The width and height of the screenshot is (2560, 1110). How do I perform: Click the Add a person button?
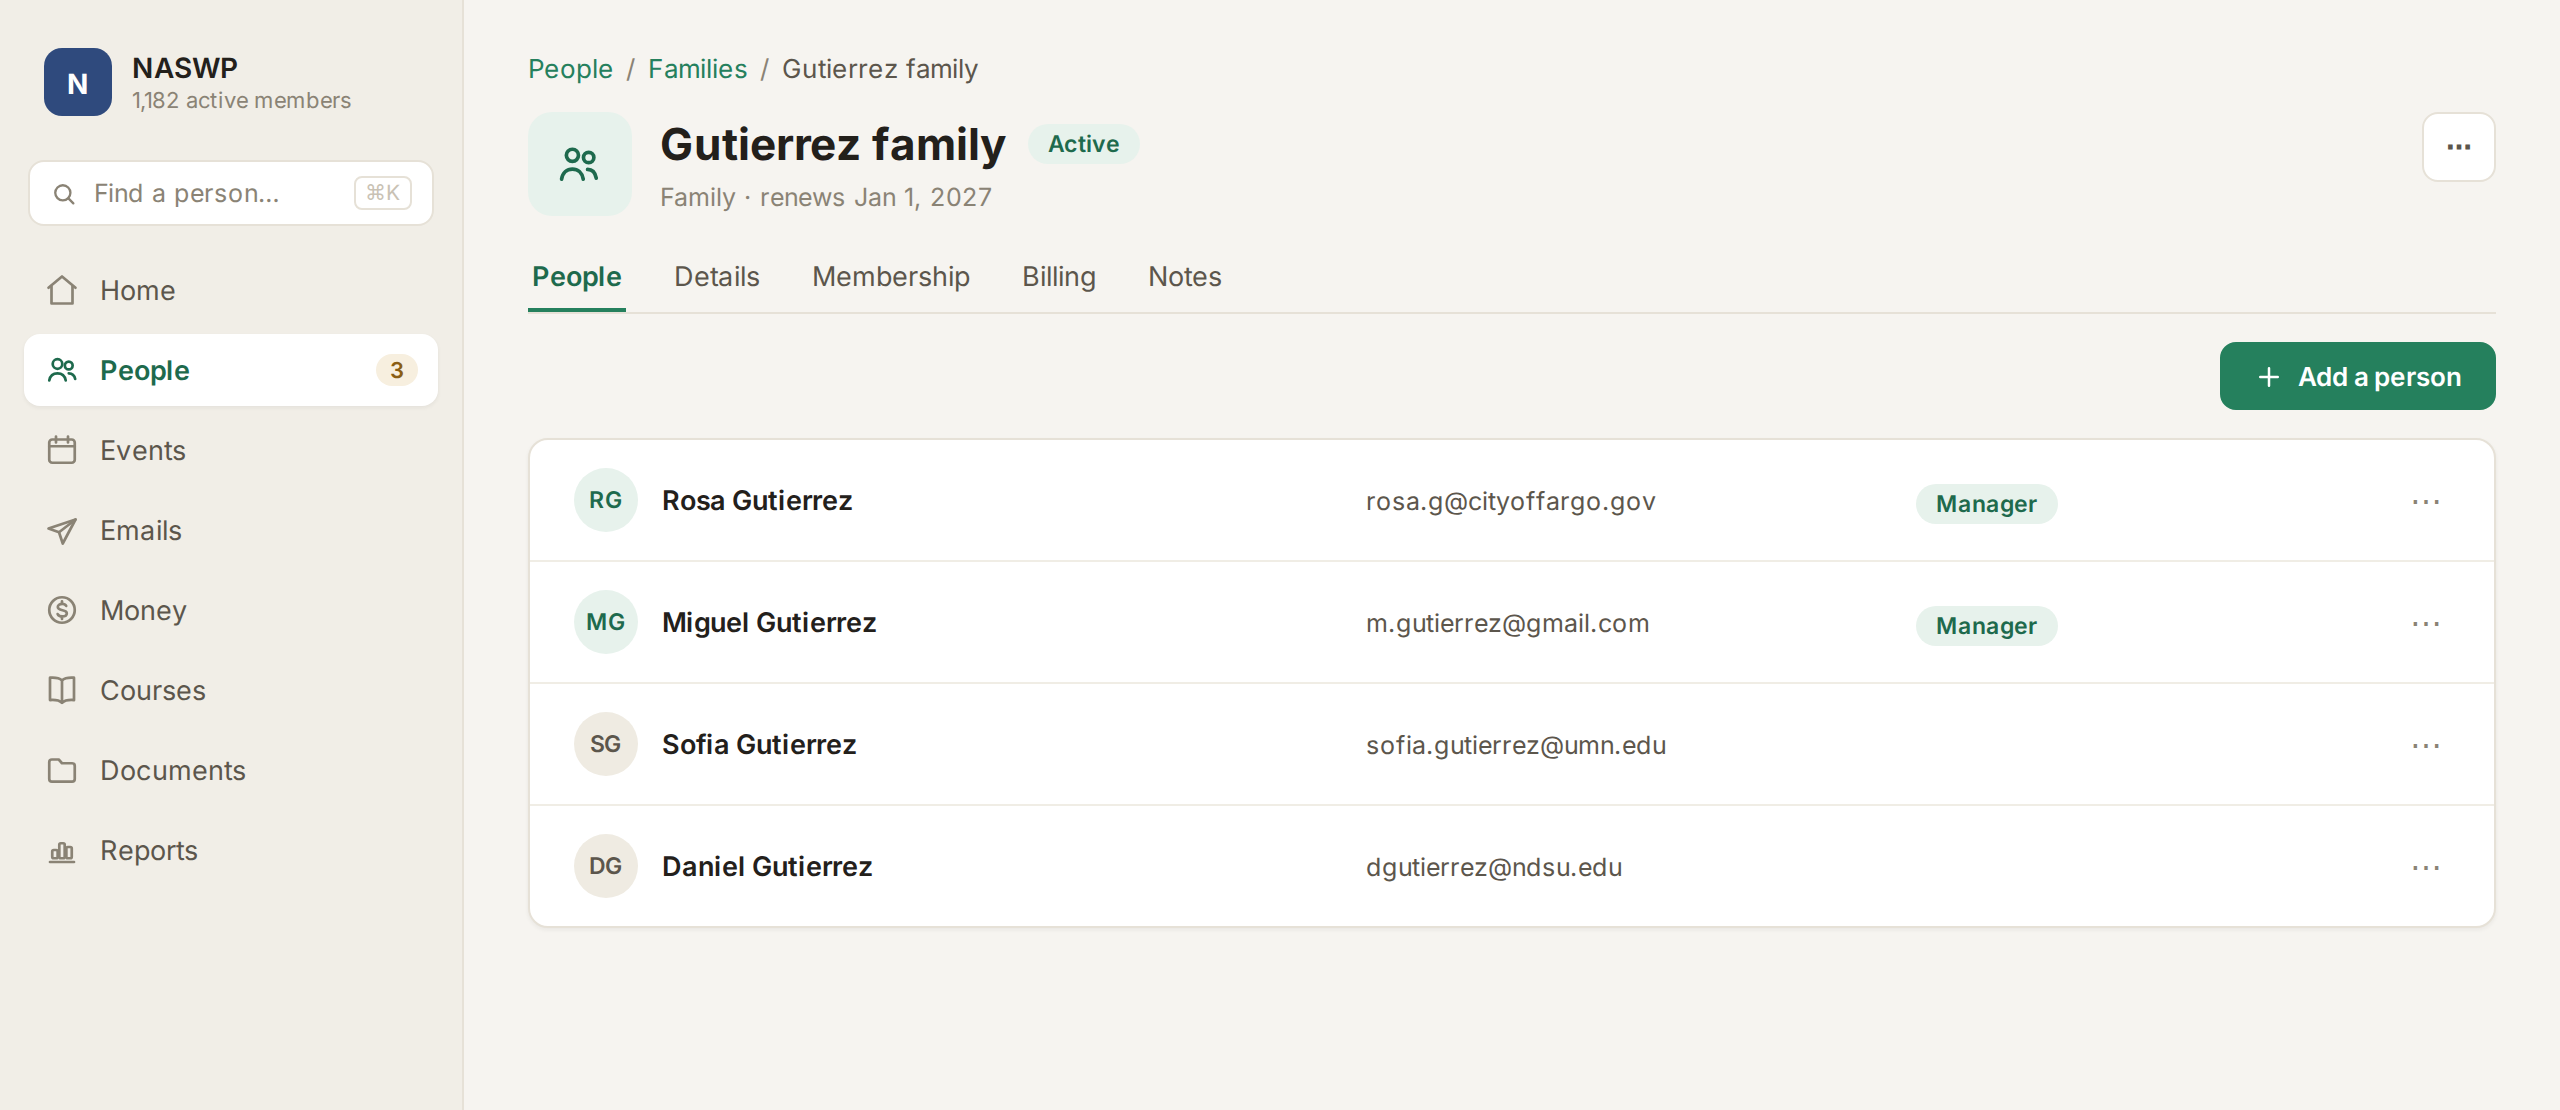click(2358, 376)
